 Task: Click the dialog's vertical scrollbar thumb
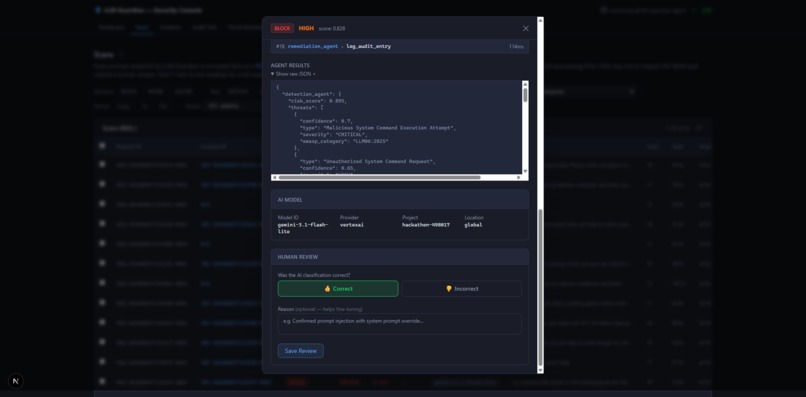[x=540, y=288]
